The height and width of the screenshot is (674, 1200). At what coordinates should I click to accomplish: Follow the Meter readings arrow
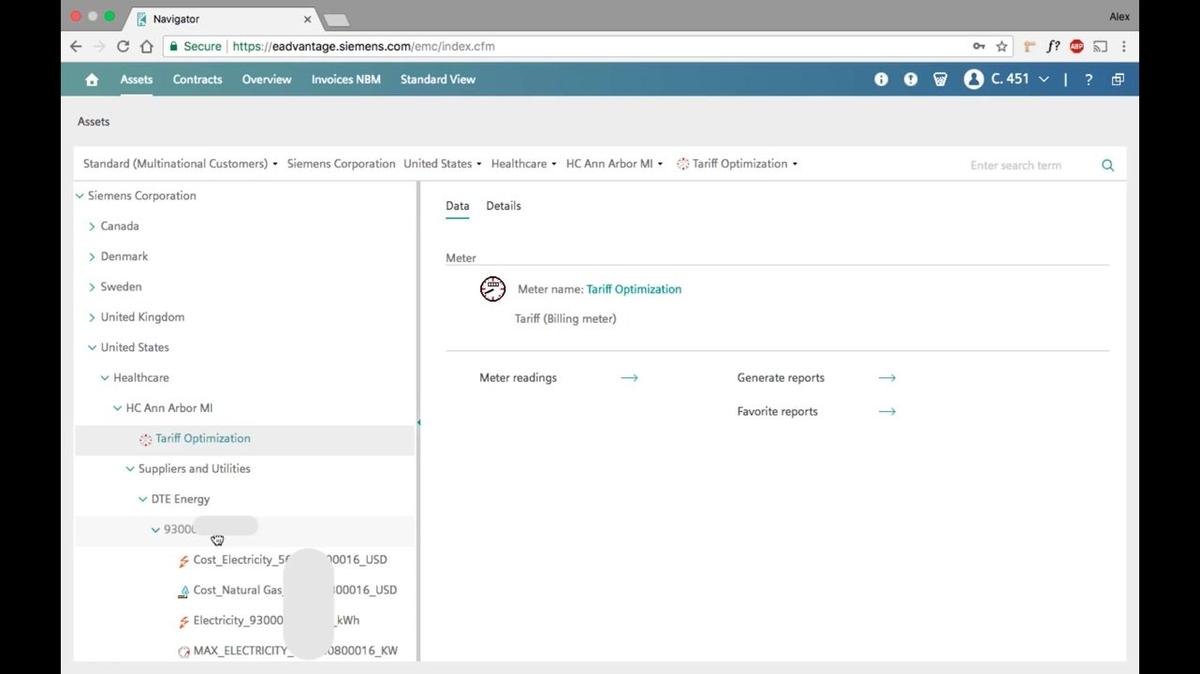click(x=629, y=378)
